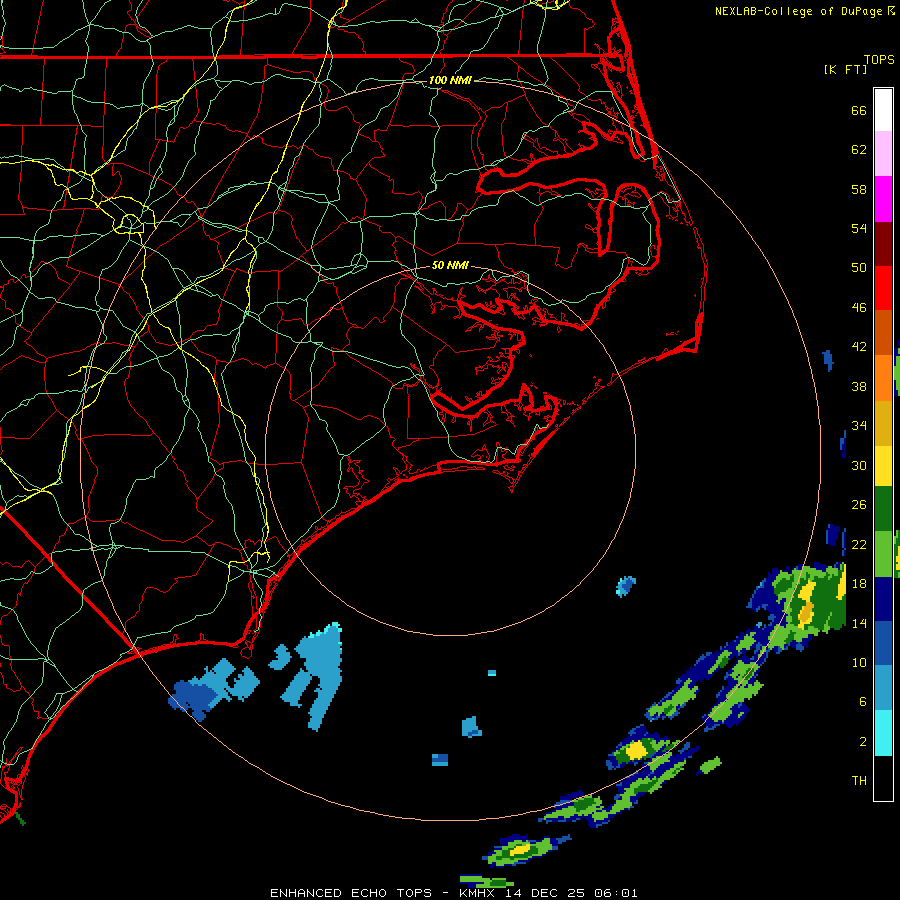Viewport: 900px width, 900px height.
Task: Click the '58' legend value
Action: [859, 189]
